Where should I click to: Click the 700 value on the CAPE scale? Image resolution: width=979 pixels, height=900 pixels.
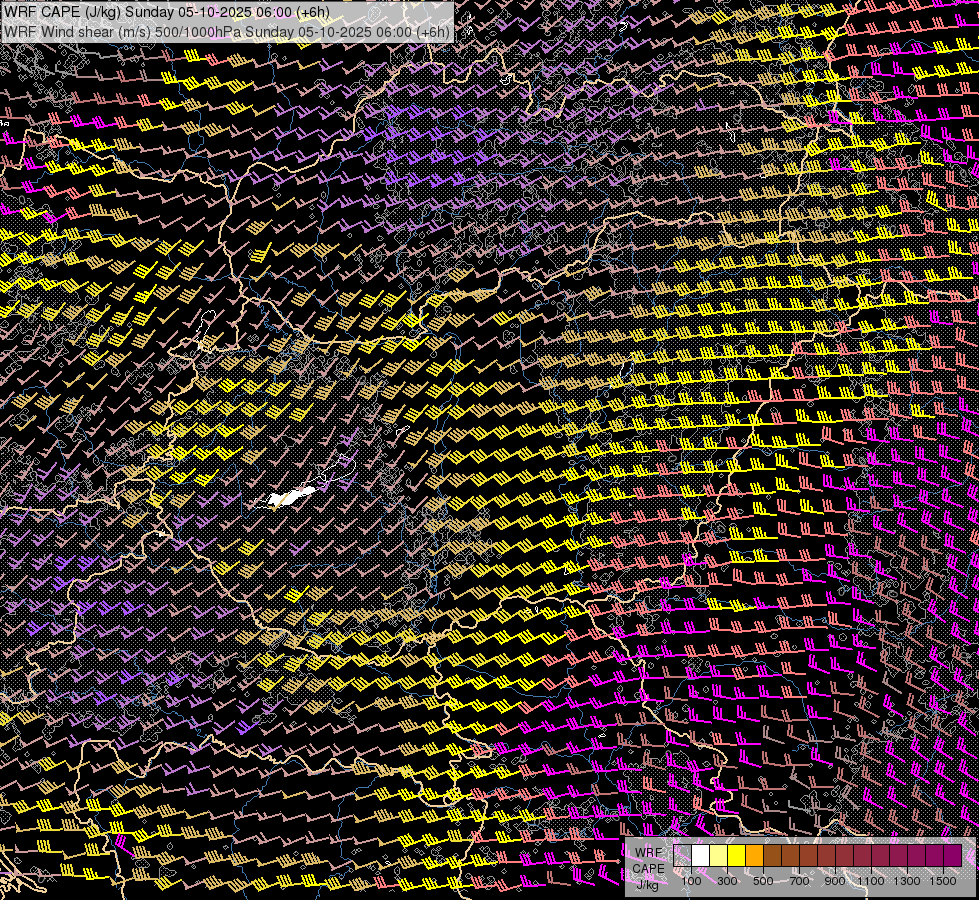[x=799, y=881]
